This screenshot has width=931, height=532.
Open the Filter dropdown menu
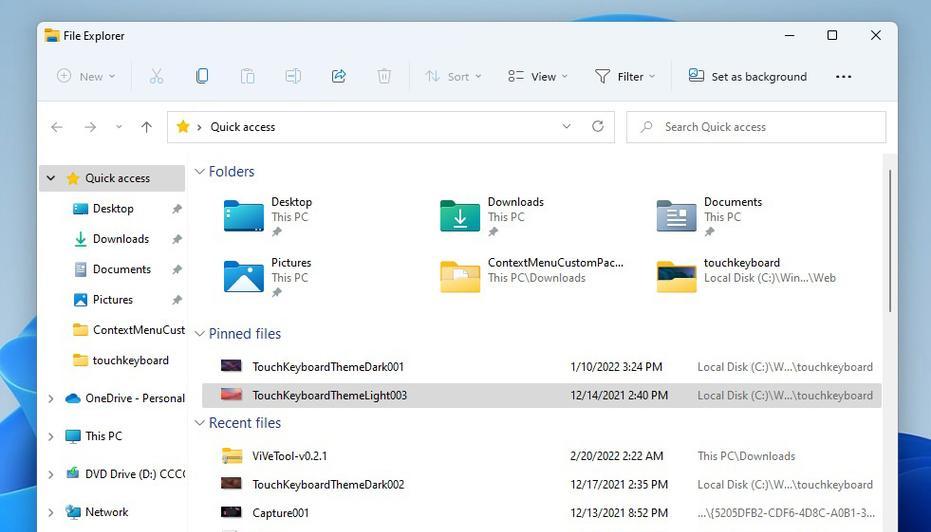625,77
